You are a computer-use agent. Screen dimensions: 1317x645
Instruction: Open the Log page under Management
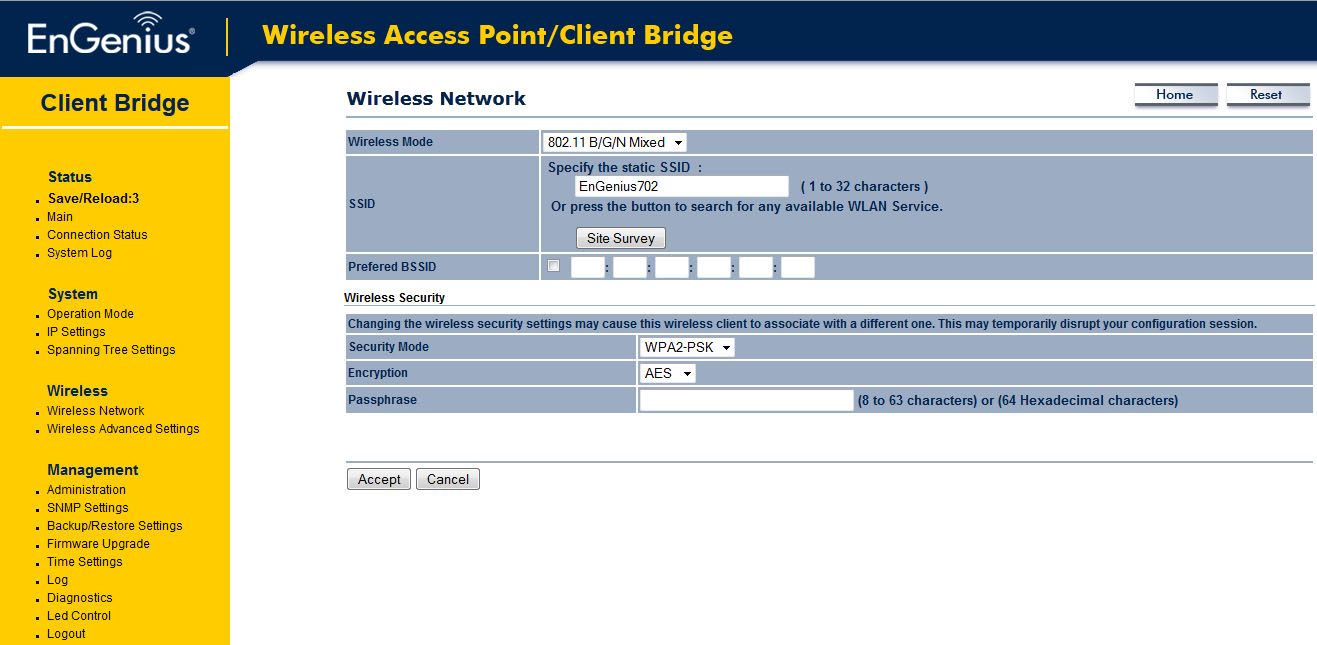pos(58,580)
